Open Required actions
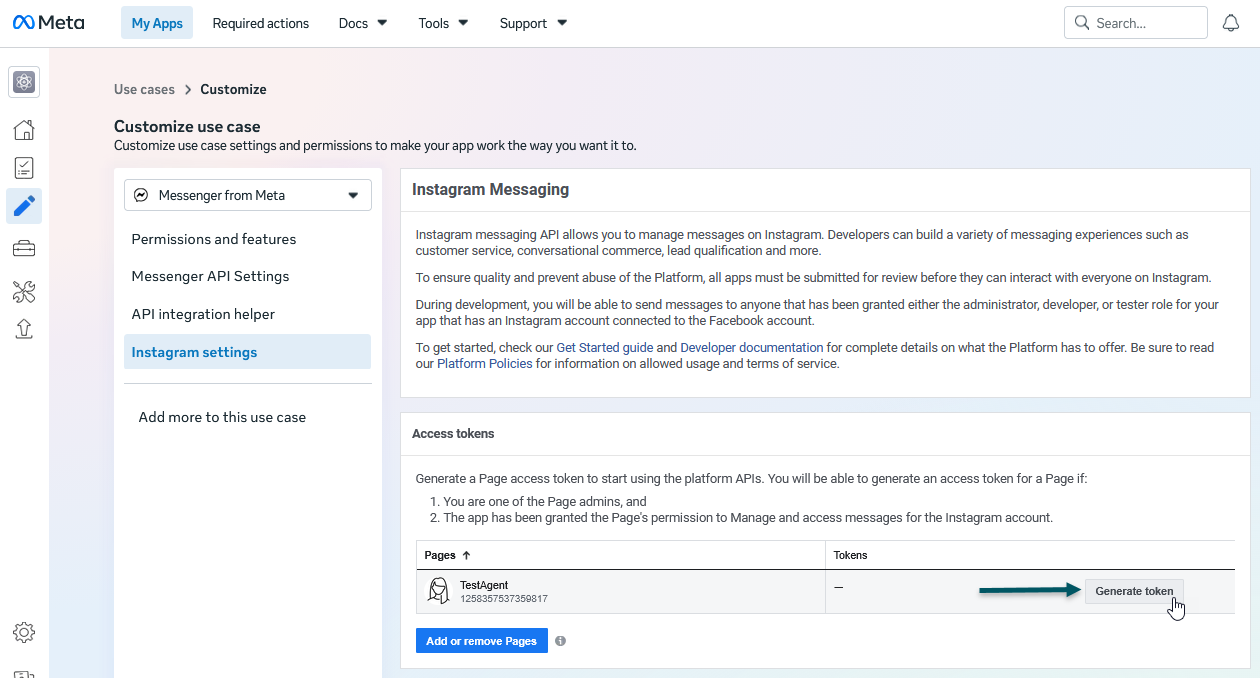The image size is (1260, 678). point(261,23)
